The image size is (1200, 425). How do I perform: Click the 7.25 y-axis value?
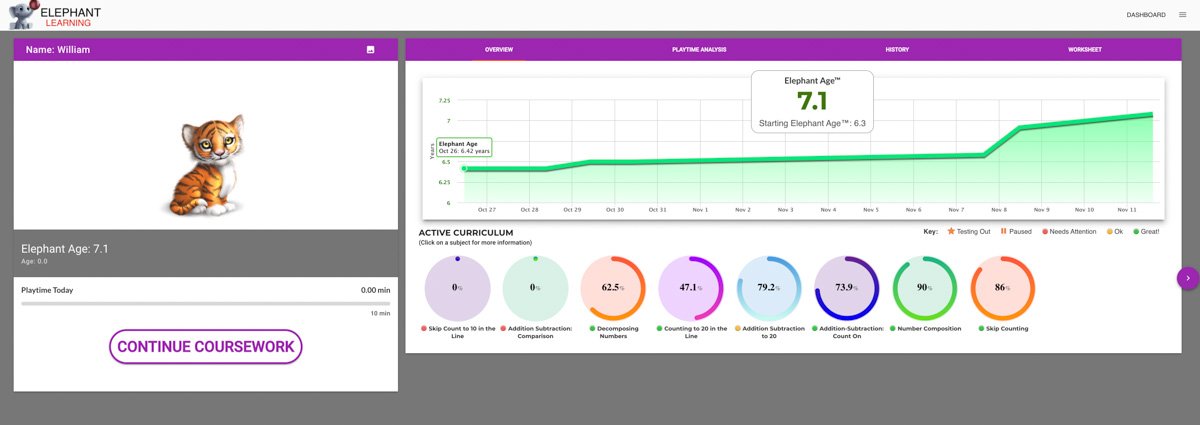444,101
